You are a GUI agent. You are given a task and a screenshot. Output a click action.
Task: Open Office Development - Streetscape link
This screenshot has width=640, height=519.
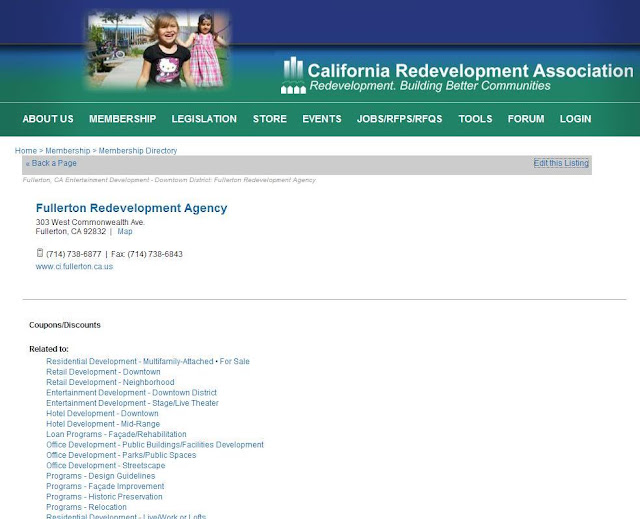click(x=106, y=466)
